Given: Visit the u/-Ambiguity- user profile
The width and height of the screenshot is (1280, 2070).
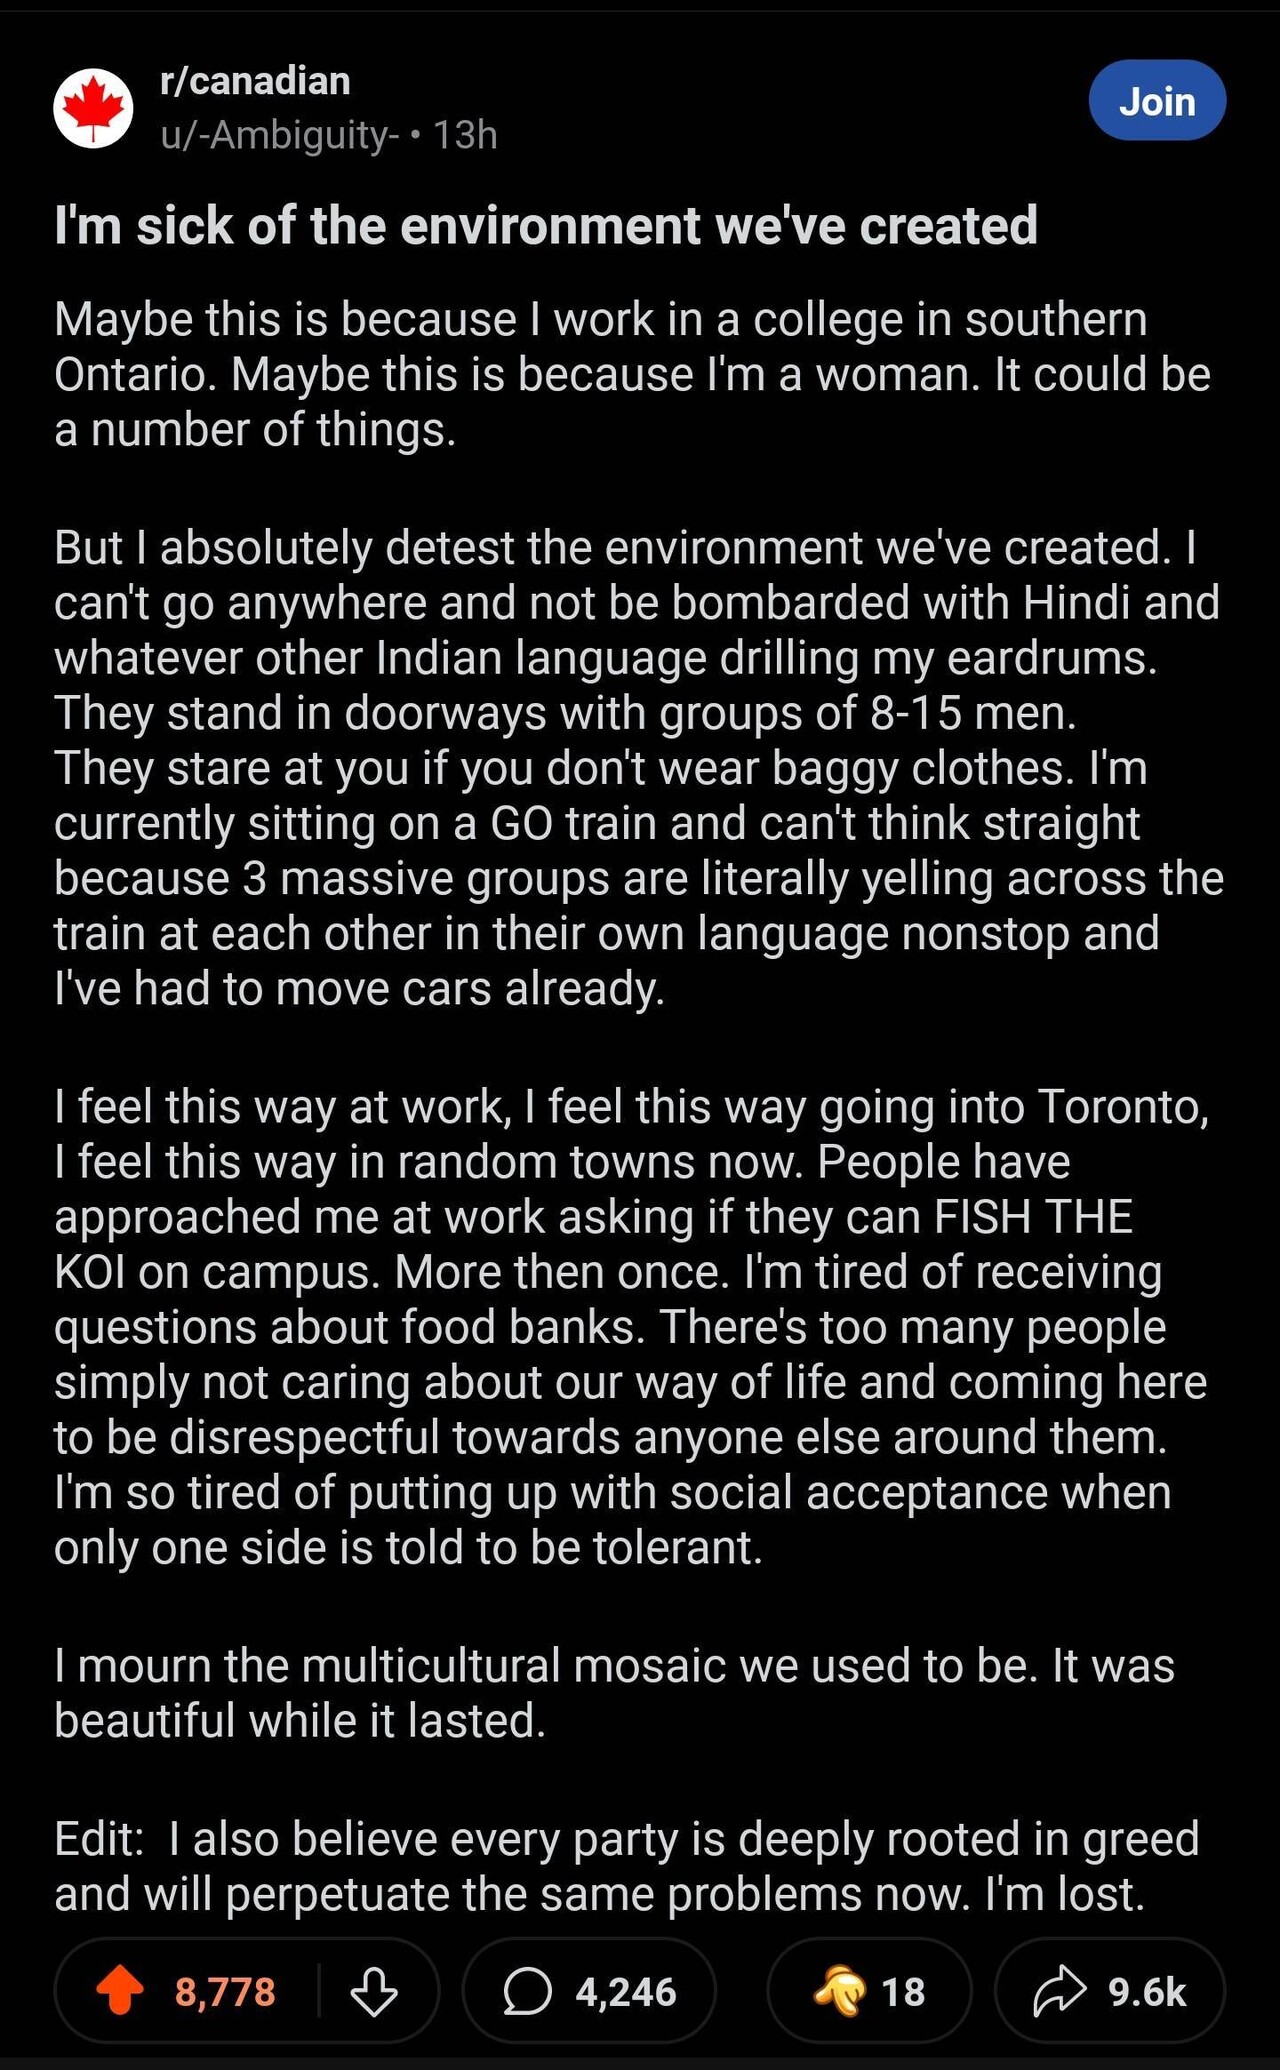Looking at the screenshot, I should coord(274,135).
